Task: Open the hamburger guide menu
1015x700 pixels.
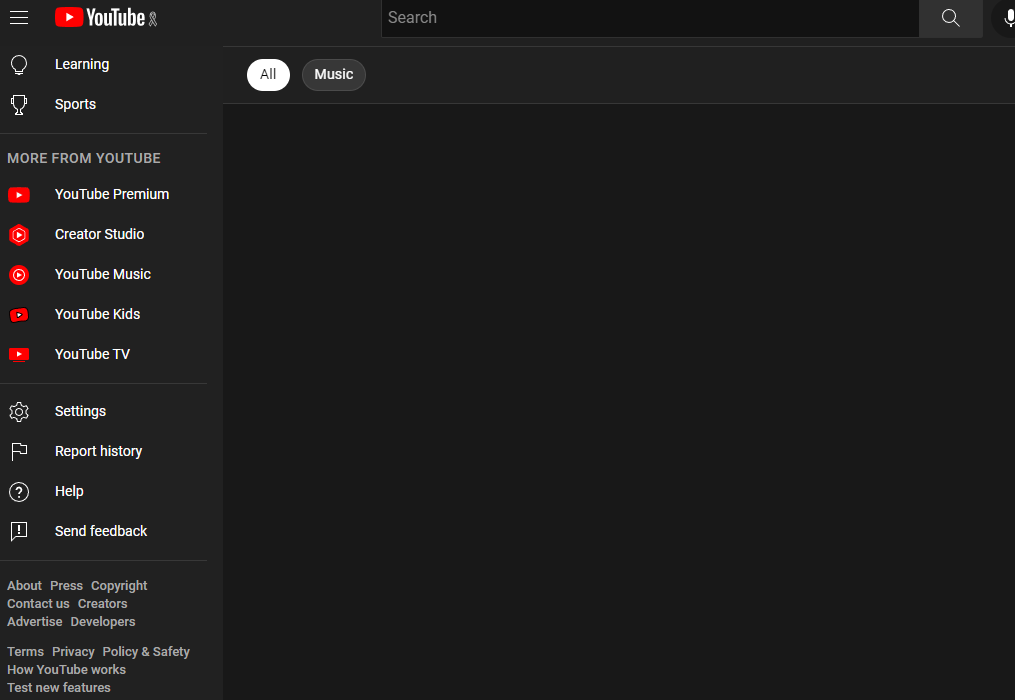Action: coord(19,17)
